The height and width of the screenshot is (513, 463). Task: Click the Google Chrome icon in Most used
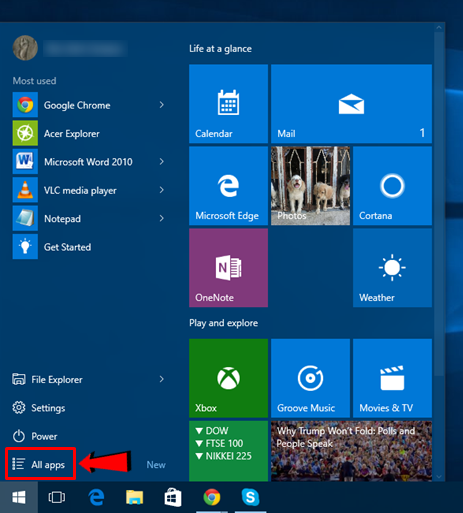tap(25, 105)
